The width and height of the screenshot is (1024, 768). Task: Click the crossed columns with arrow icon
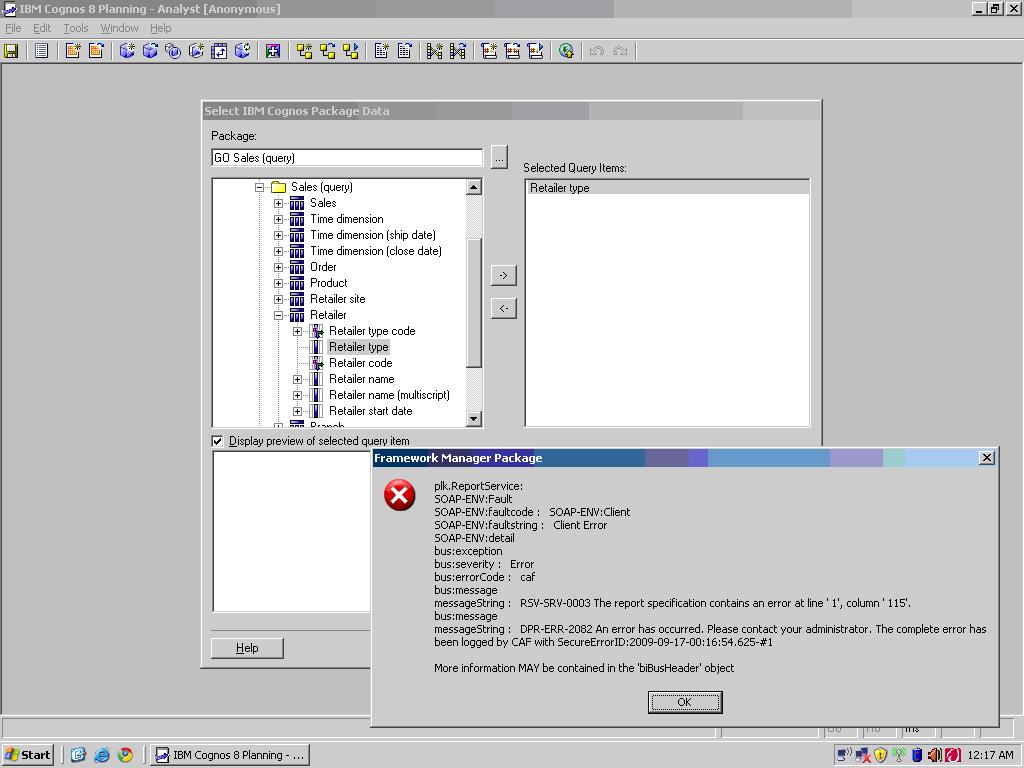(x=458, y=51)
